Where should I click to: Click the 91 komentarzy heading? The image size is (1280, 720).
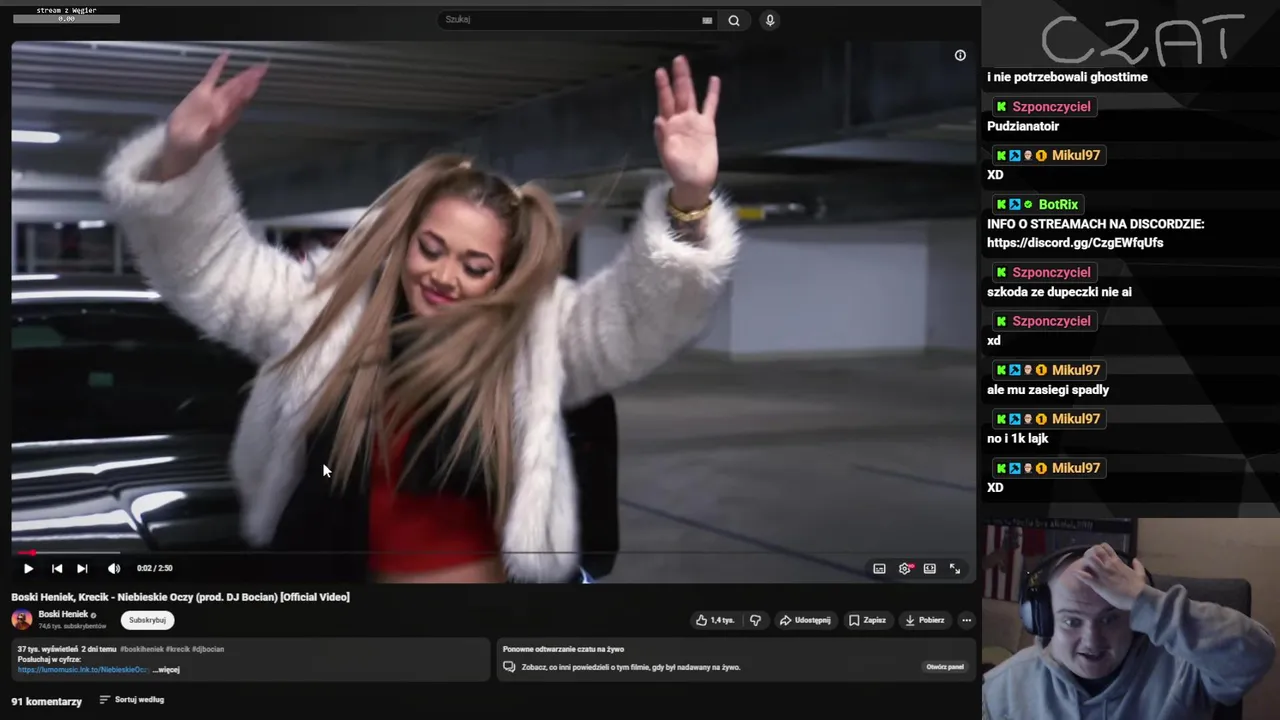[47, 702]
